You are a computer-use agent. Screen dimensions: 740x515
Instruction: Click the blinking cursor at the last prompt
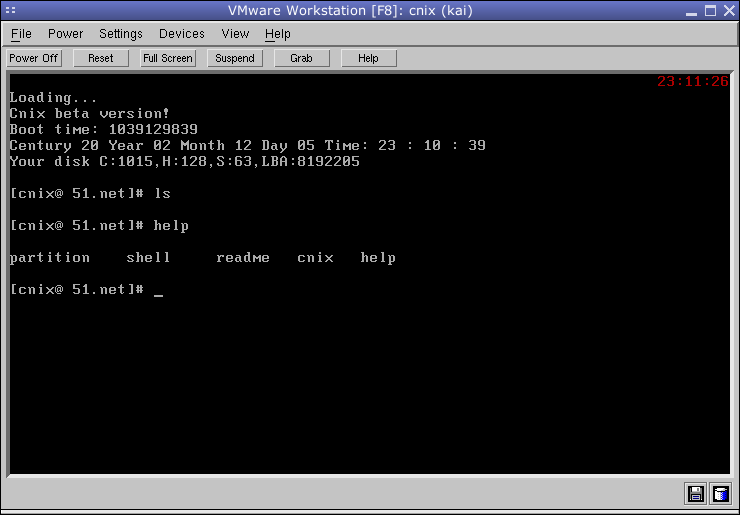coord(159,295)
